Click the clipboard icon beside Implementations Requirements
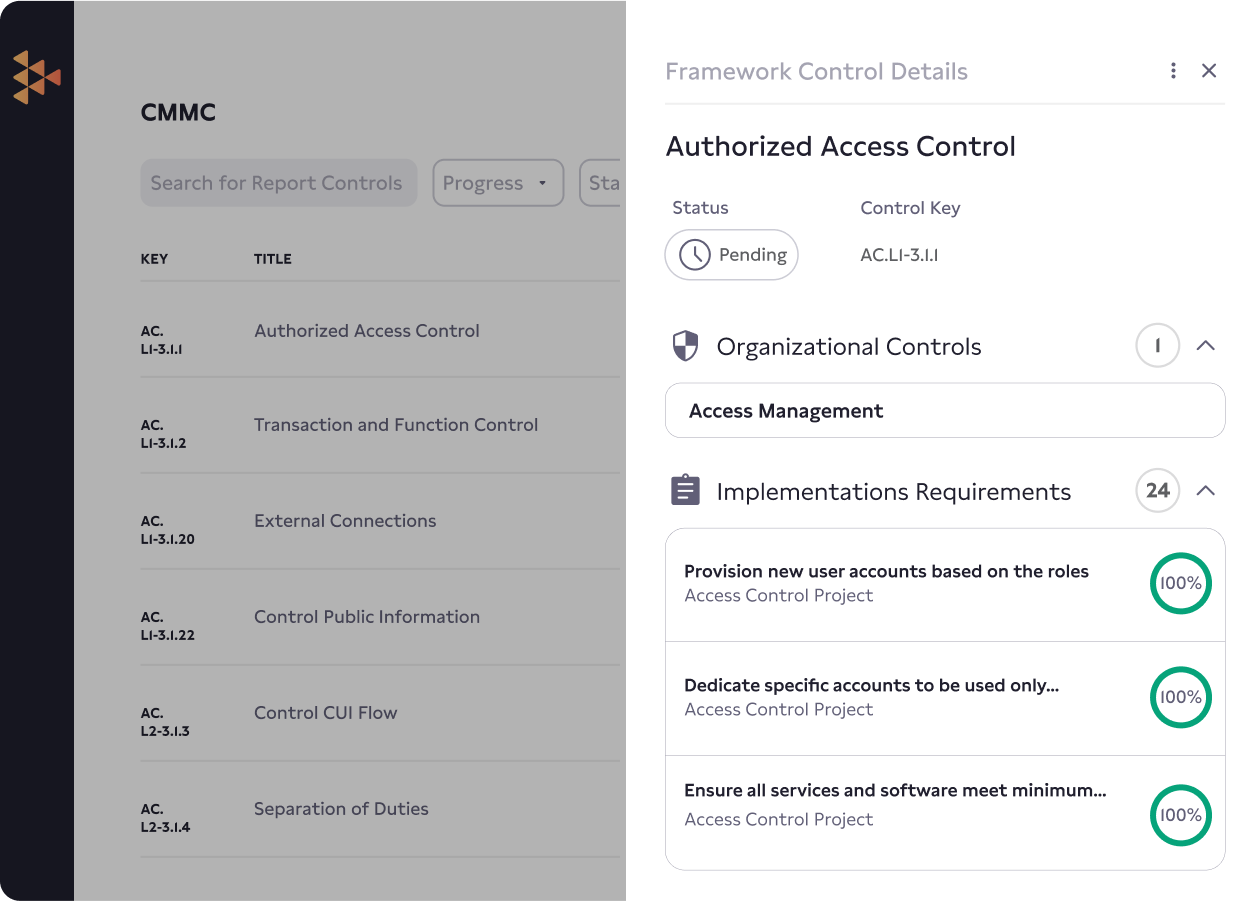The width and height of the screenshot is (1260, 901). [x=685, y=491]
